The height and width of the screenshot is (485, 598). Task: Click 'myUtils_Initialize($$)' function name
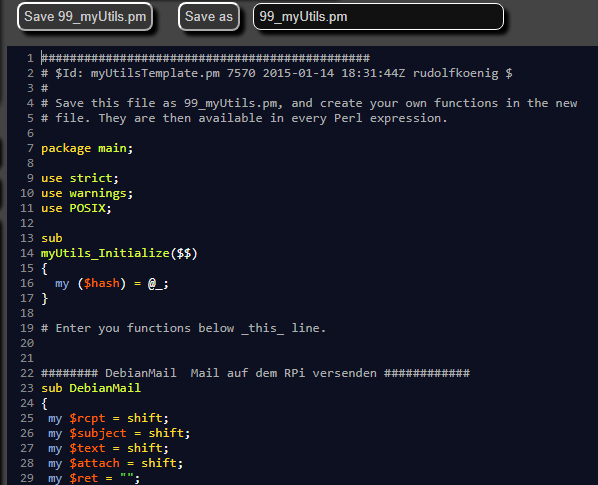pyautogui.click(x=119, y=253)
